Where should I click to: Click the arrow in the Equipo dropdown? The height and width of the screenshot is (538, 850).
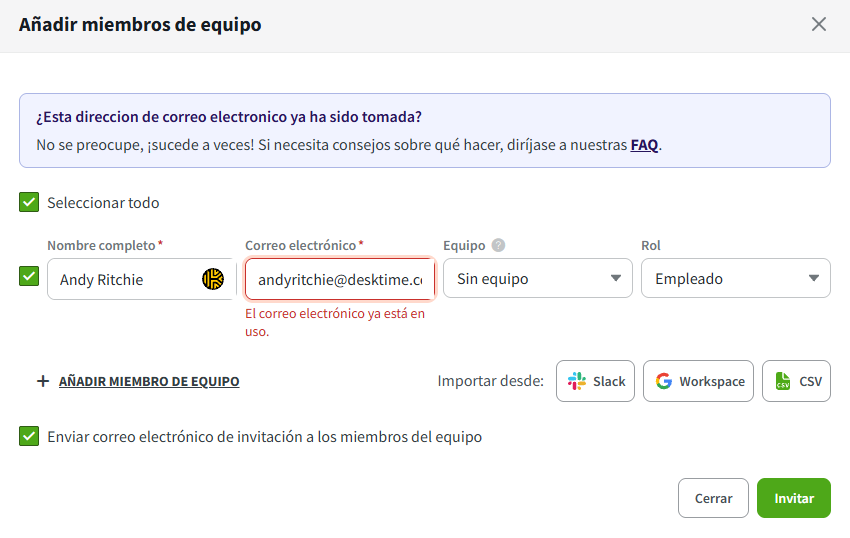point(616,279)
